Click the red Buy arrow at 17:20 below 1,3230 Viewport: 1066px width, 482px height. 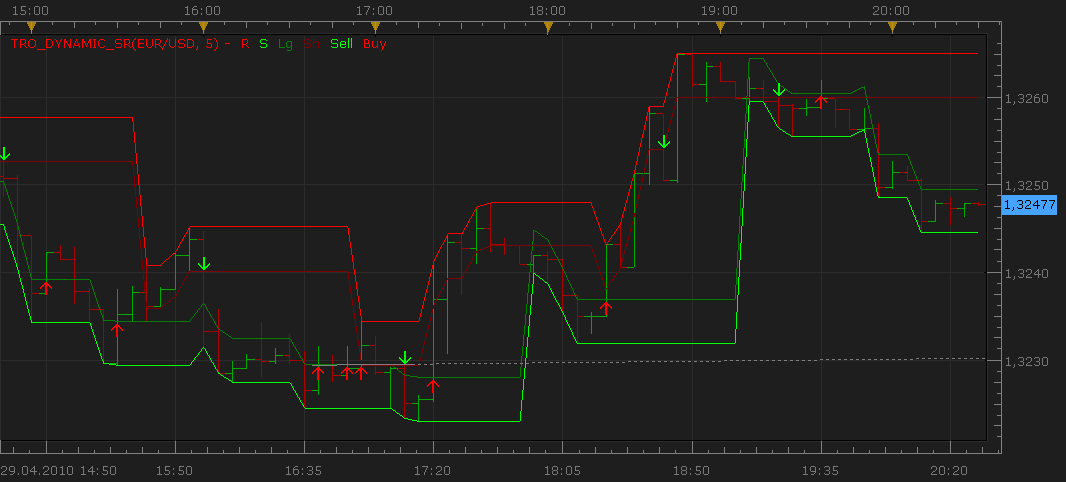point(433,386)
